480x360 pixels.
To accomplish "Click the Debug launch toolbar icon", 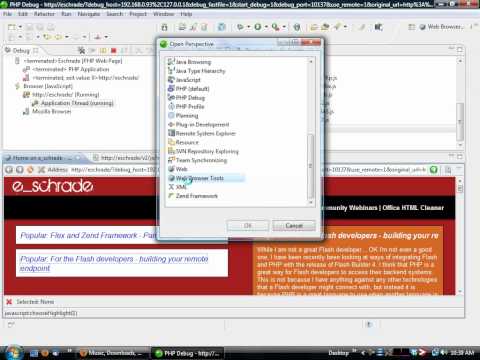I will tap(240, 27).
